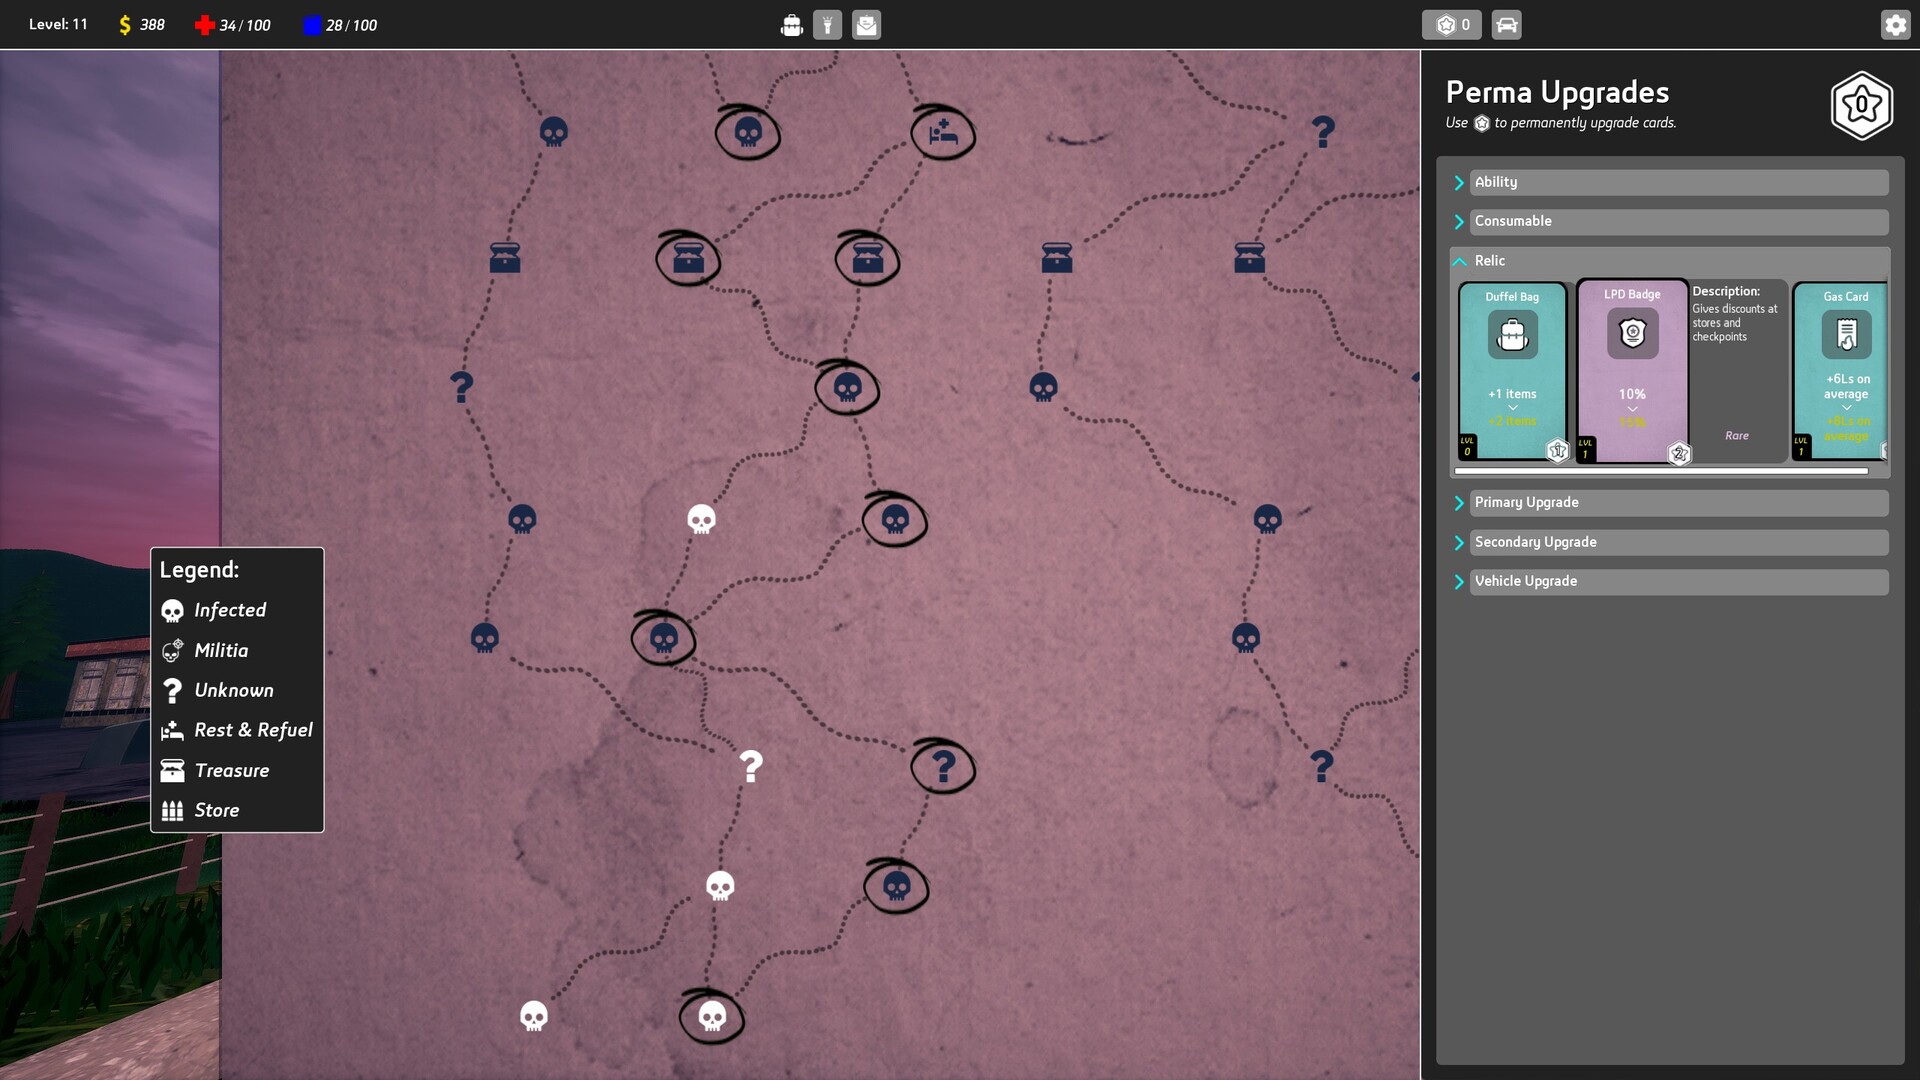Click the circled treasure chest node
This screenshot has width=1920, height=1080.
tap(688, 260)
